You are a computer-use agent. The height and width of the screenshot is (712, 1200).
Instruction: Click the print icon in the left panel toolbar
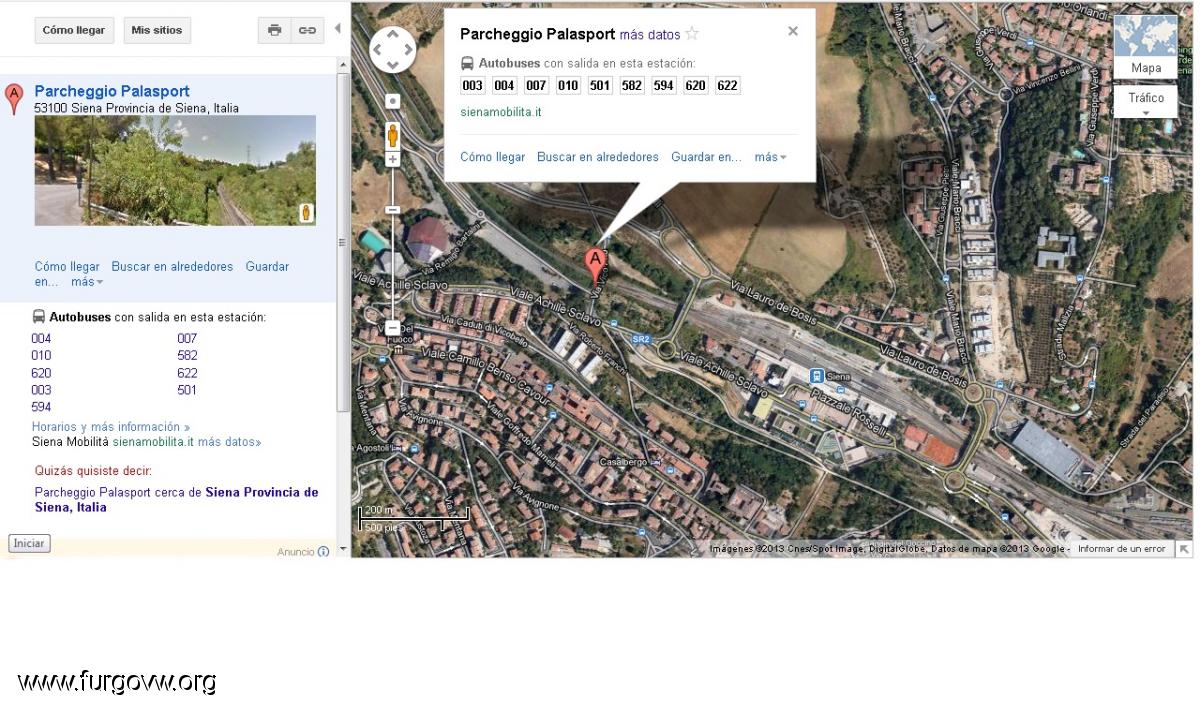tap(275, 30)
